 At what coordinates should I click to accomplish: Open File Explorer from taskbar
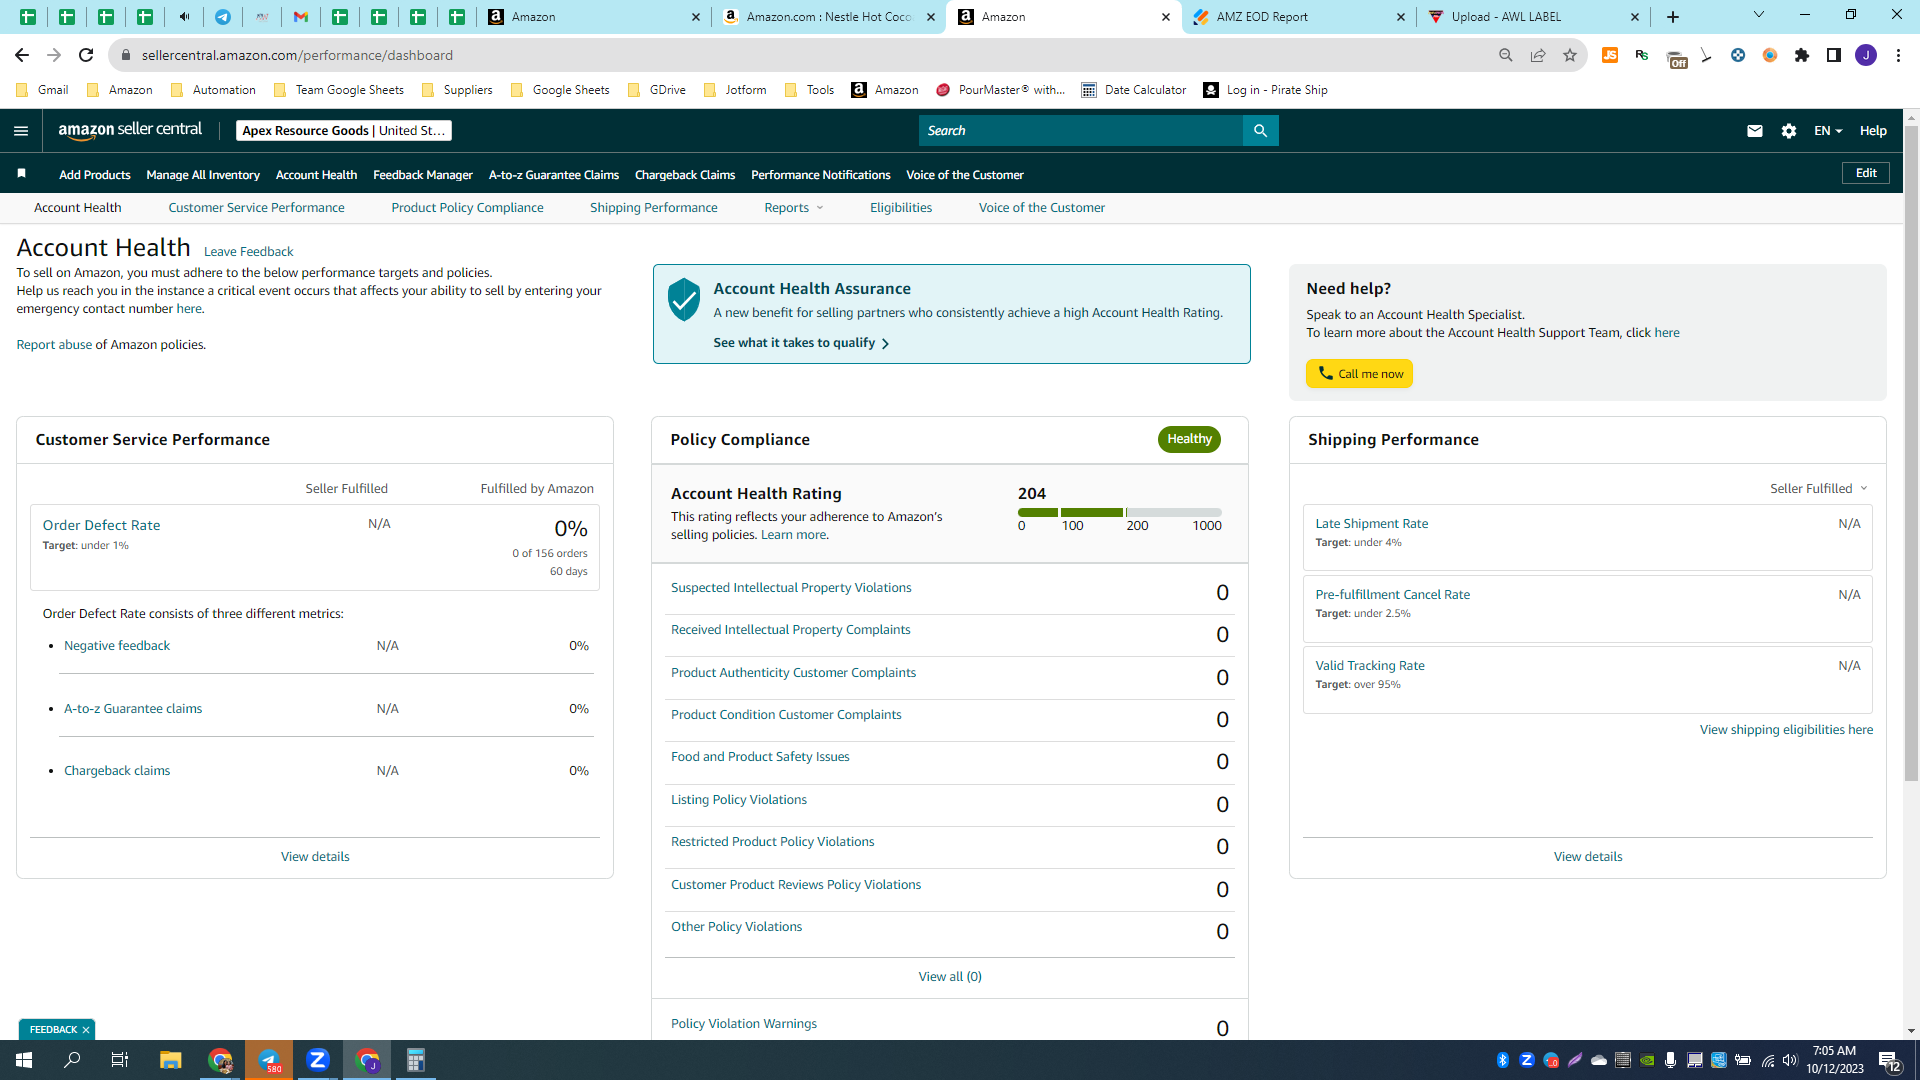point(170,1060)
